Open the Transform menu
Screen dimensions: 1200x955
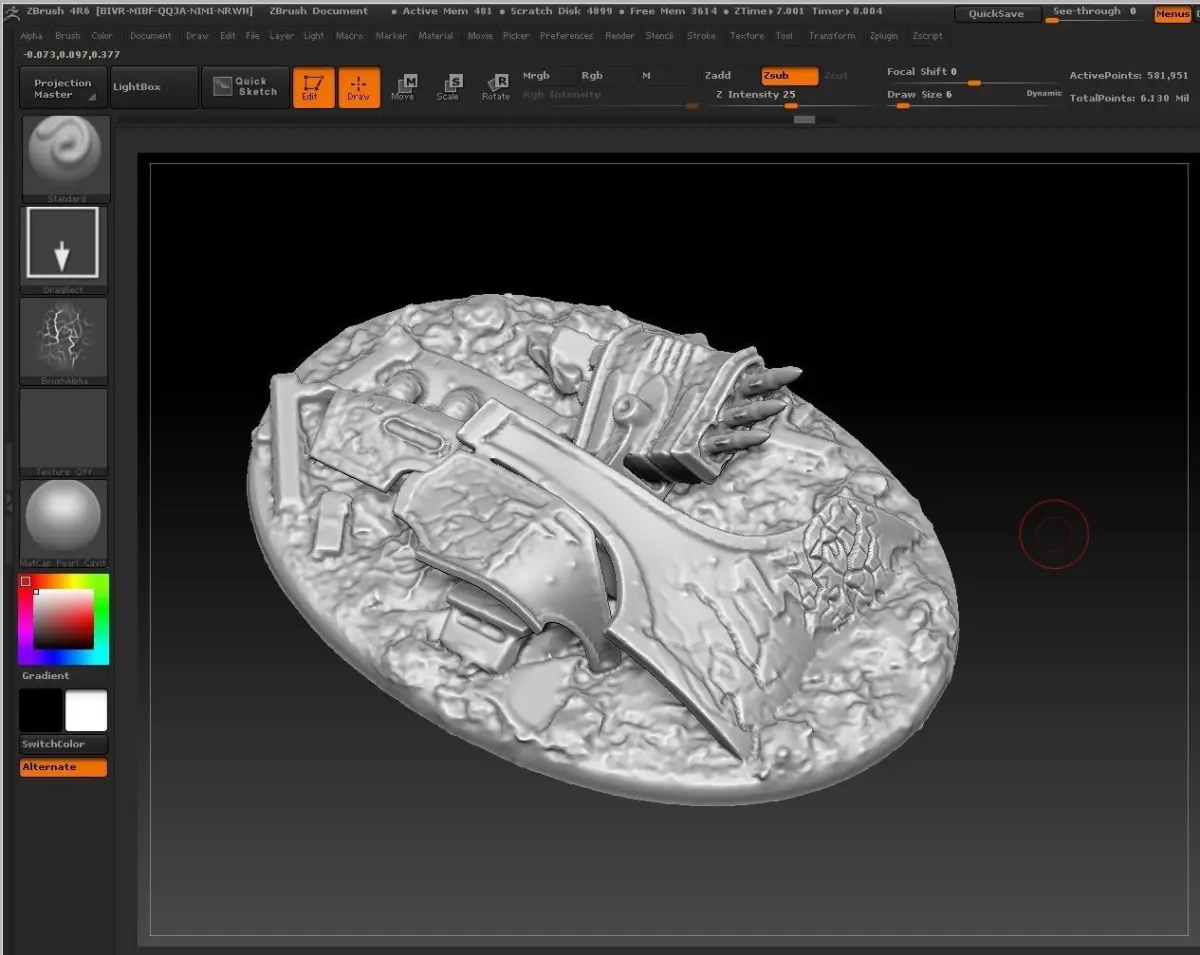pyautogui.click(x=832, y=36)
